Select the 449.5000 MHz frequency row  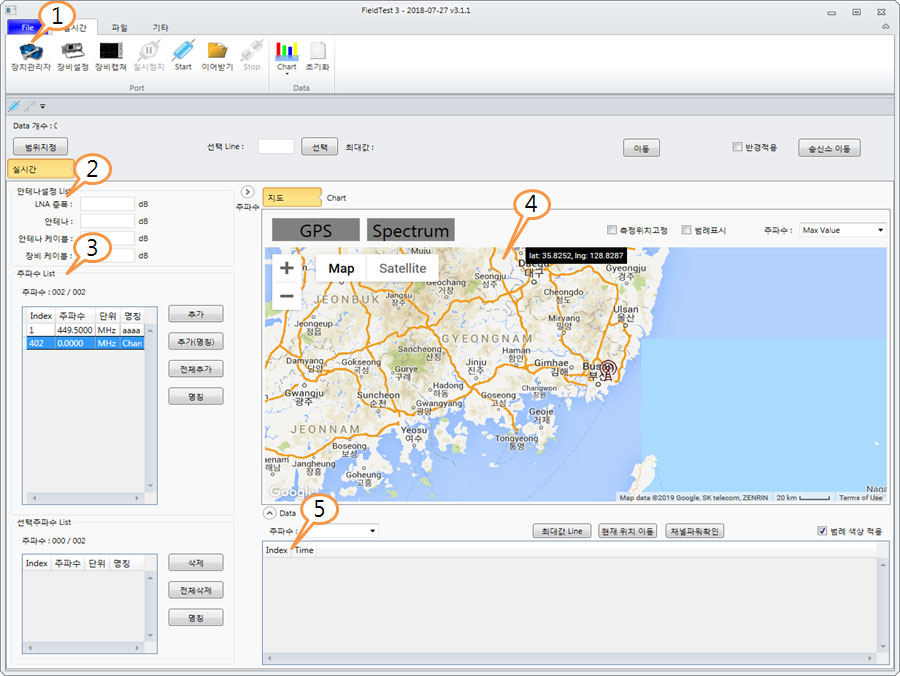[85, 330]
